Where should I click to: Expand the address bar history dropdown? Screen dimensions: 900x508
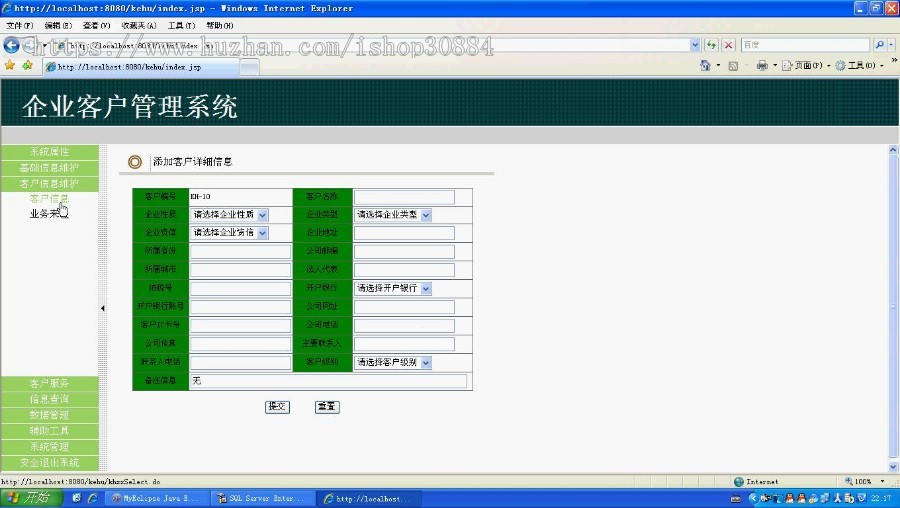(695, 45)
